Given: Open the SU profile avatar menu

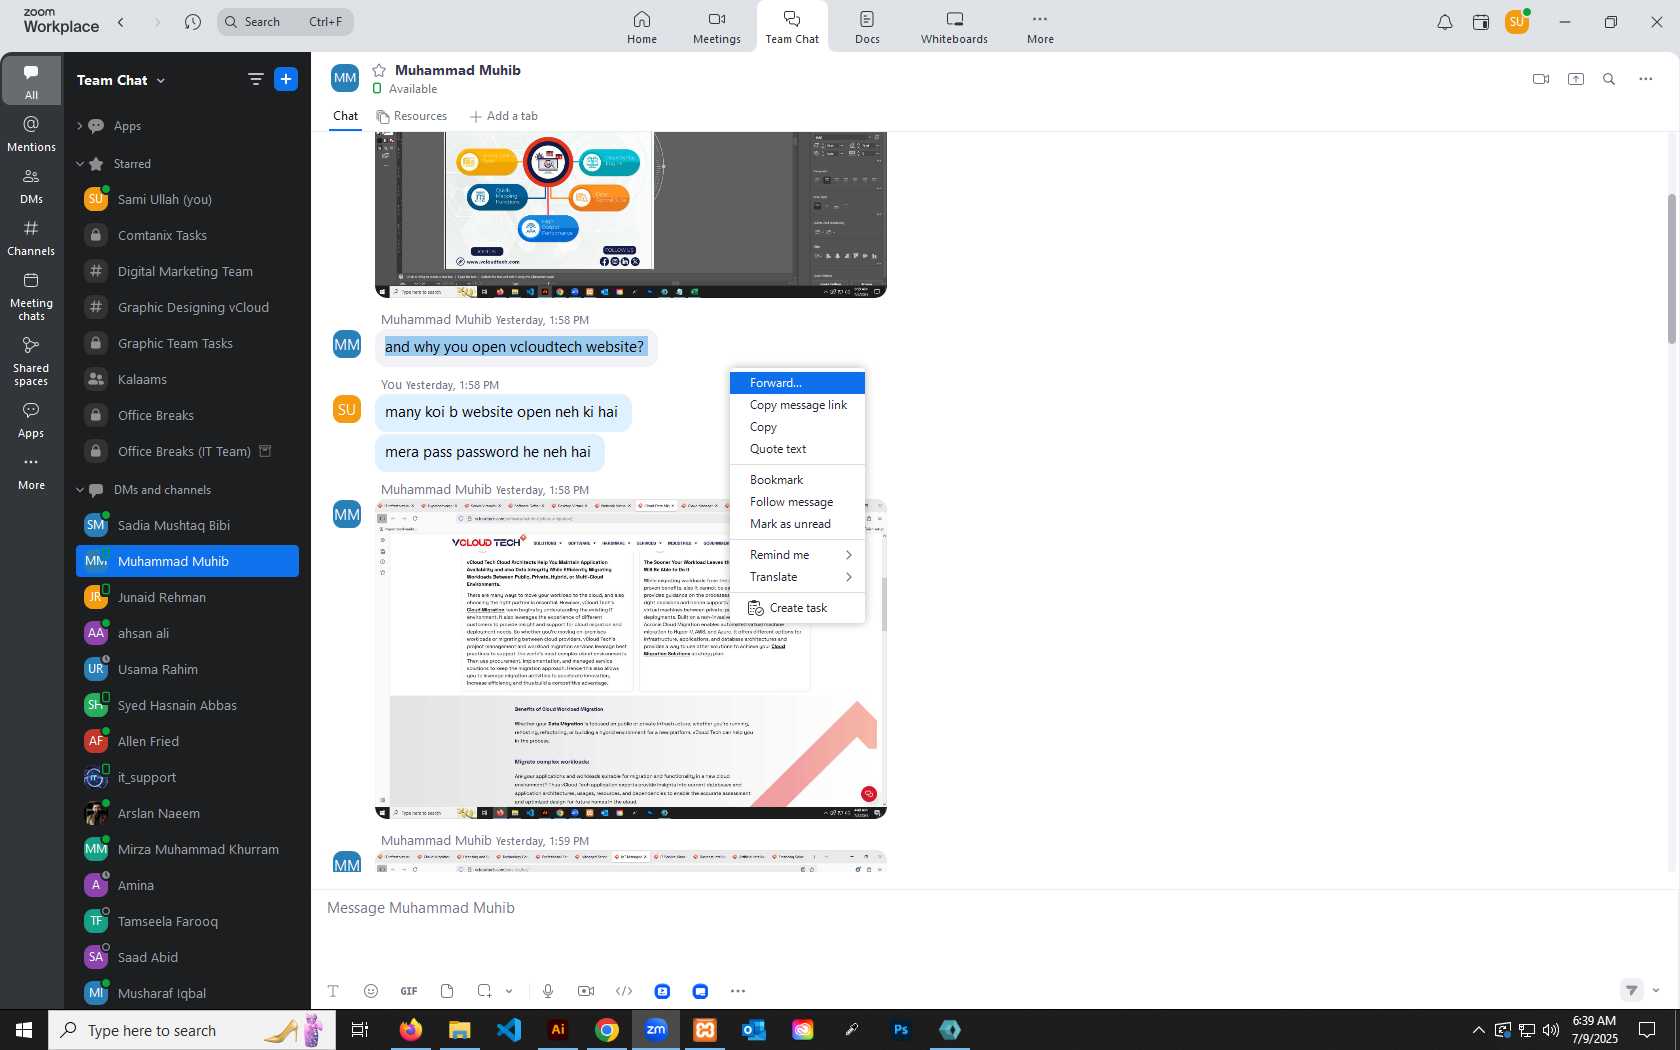Looking at the screenshot, I should point(1517,22).
